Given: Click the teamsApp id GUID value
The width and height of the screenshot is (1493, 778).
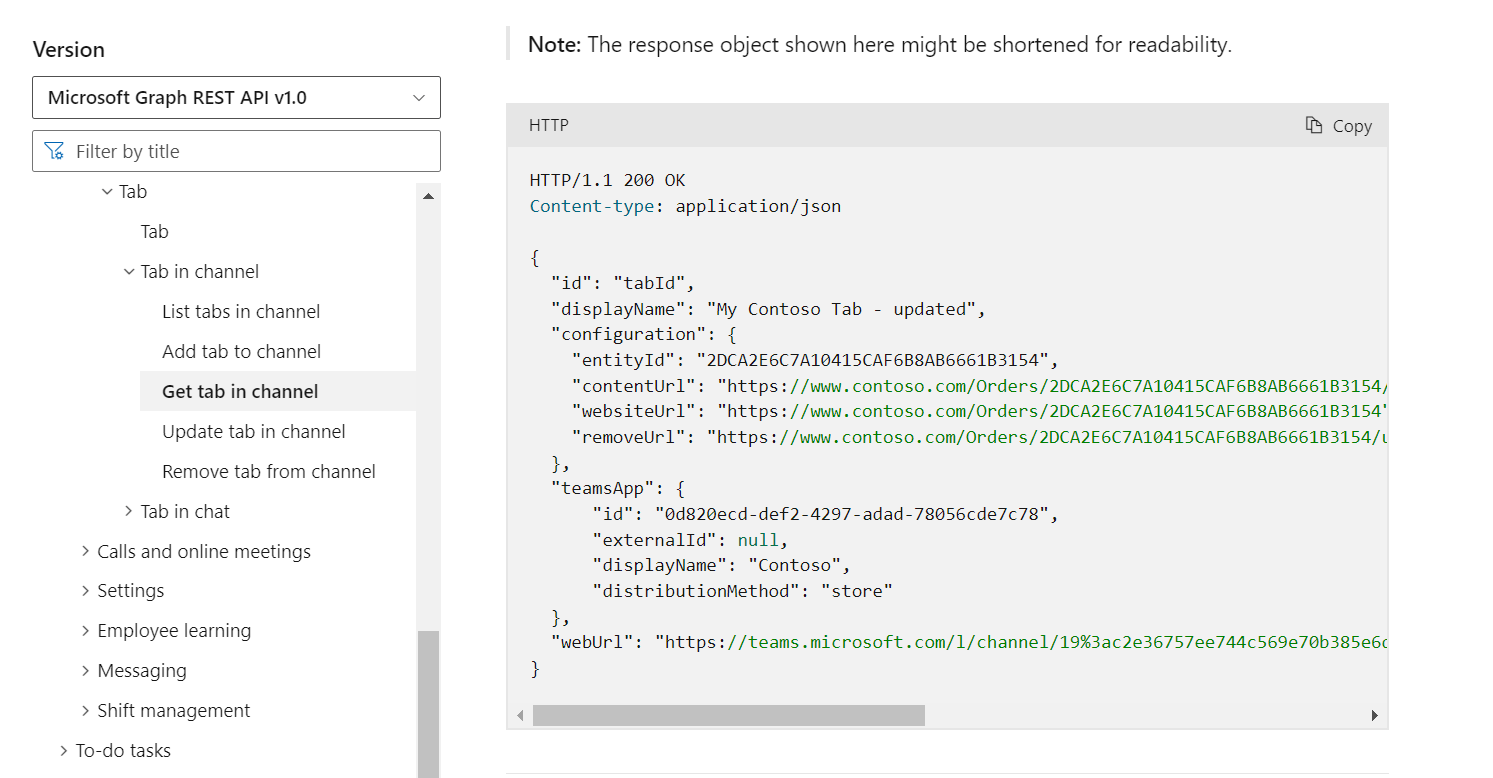Looking at the screenshot, I should pos(851,514).
